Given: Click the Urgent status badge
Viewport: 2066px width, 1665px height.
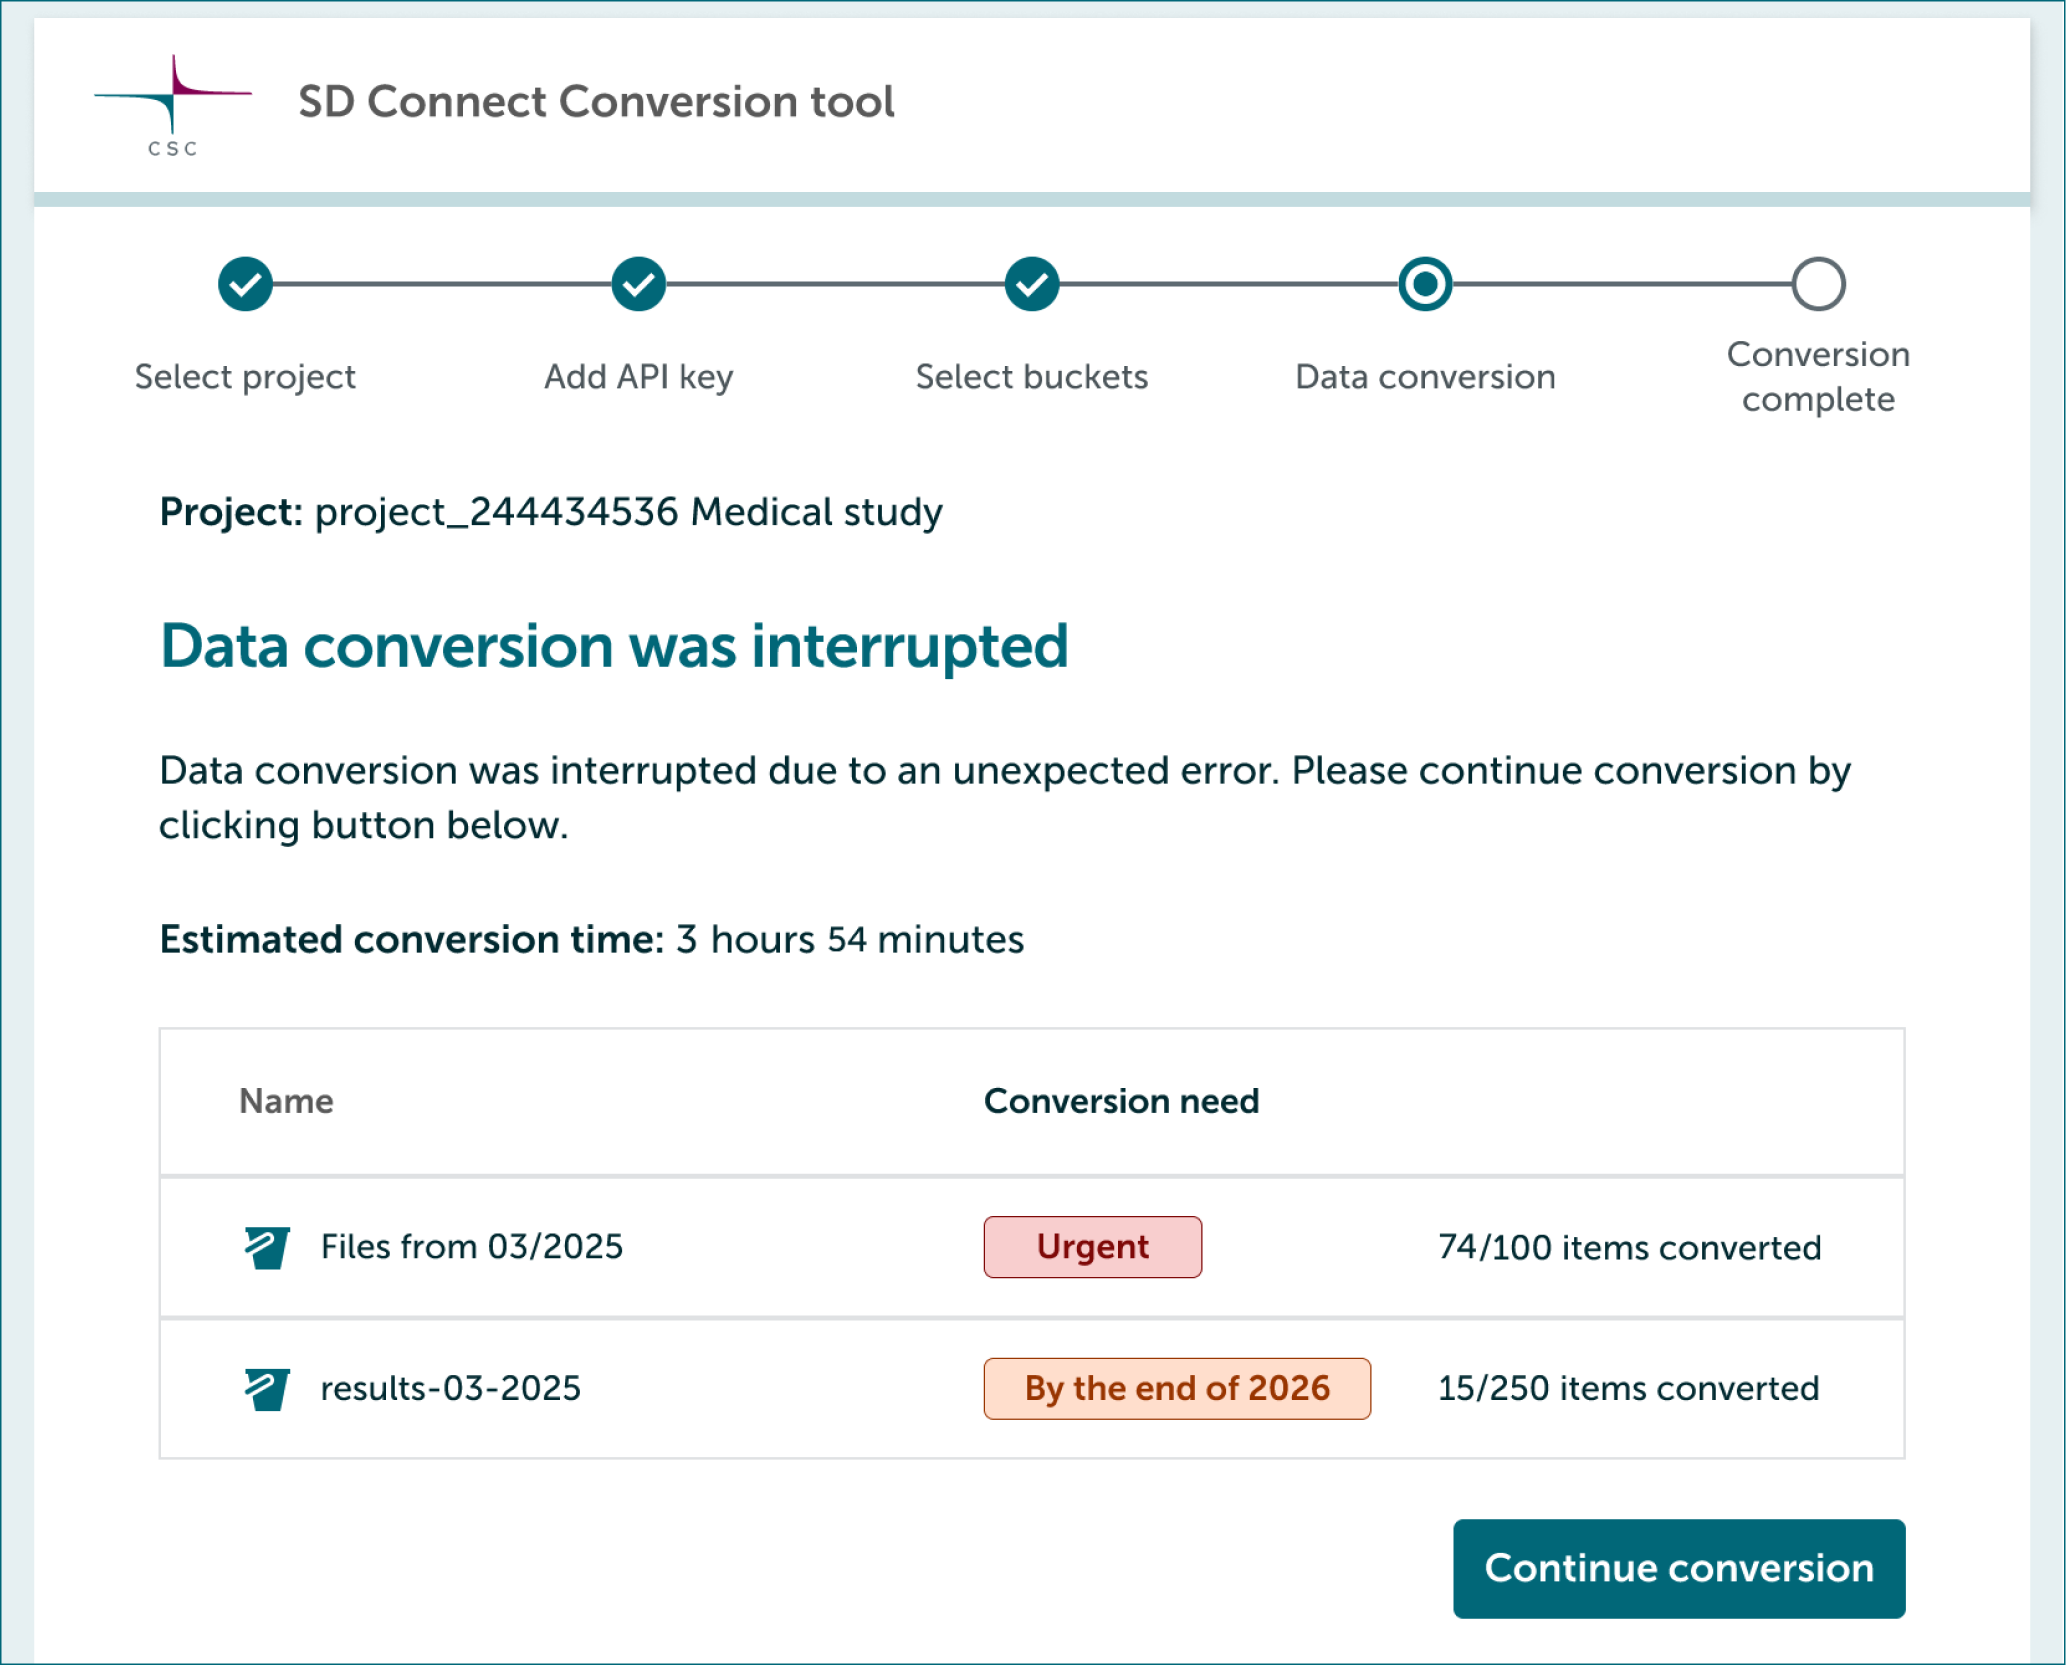Looking at the screenshot, I should pos(1092,1246).
